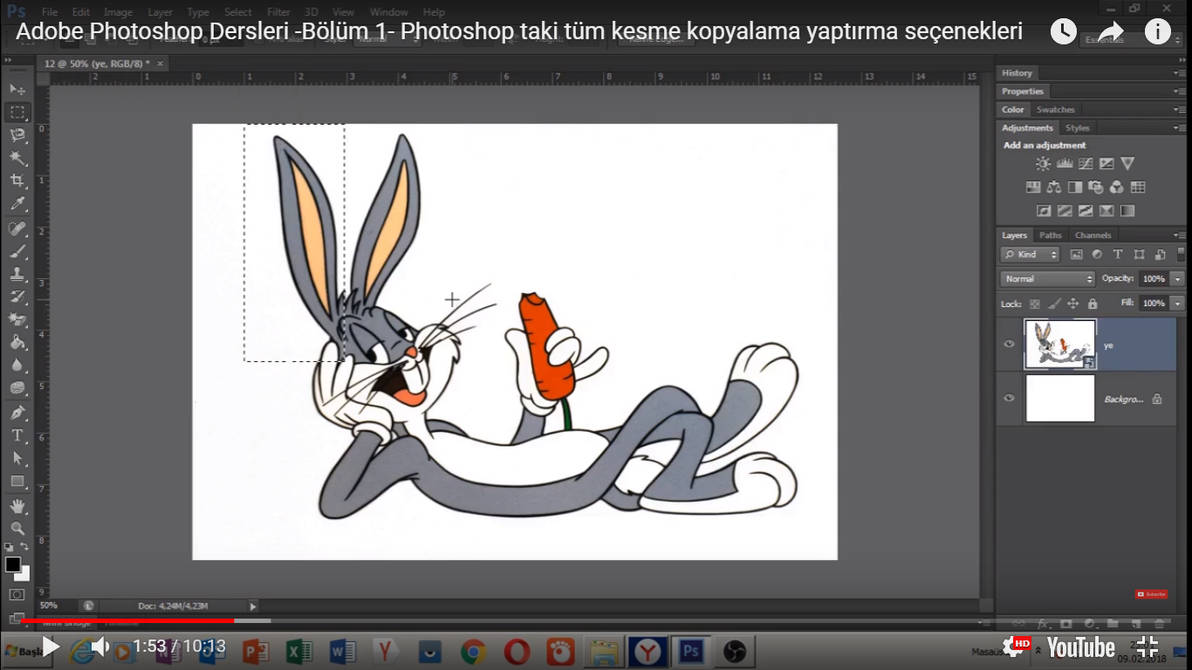Add a Curves adjustment layer
Image resolution: width=1192 pixels, height=670 pixels.
[x=1086, y=164]
